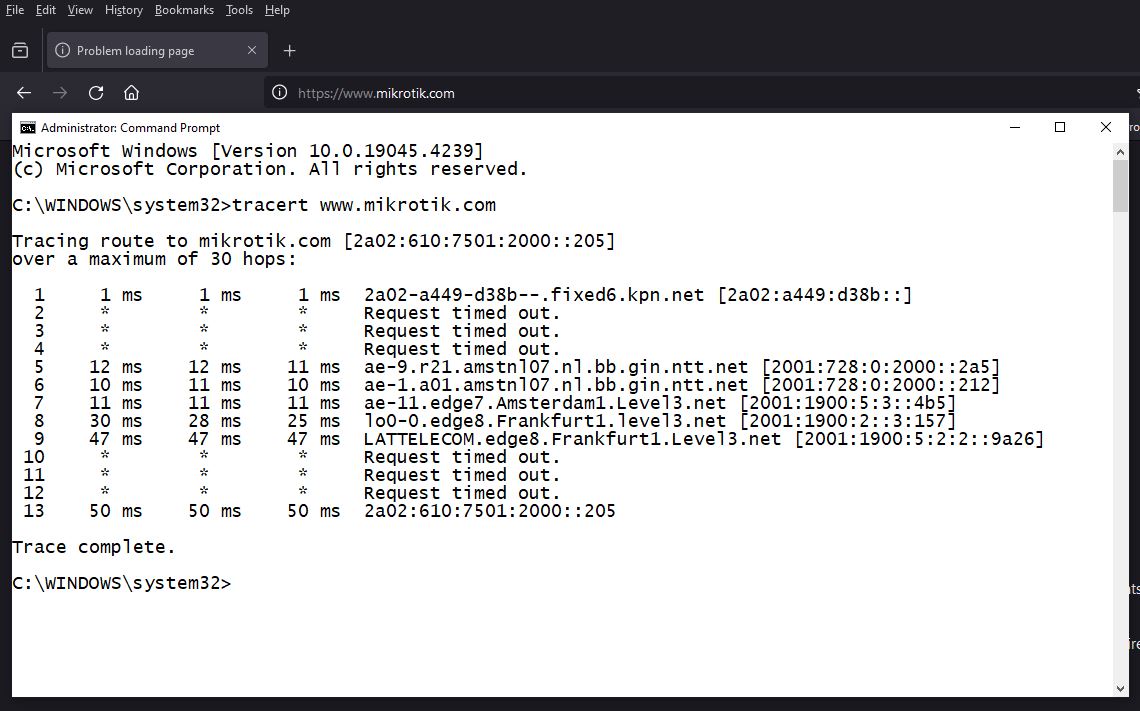Image resolution: width=1140 pixels, height=711 pixels.
Task: Click IPv6 address [2001:728:0:2000::2a5]
Action: (x=880, y=367)
